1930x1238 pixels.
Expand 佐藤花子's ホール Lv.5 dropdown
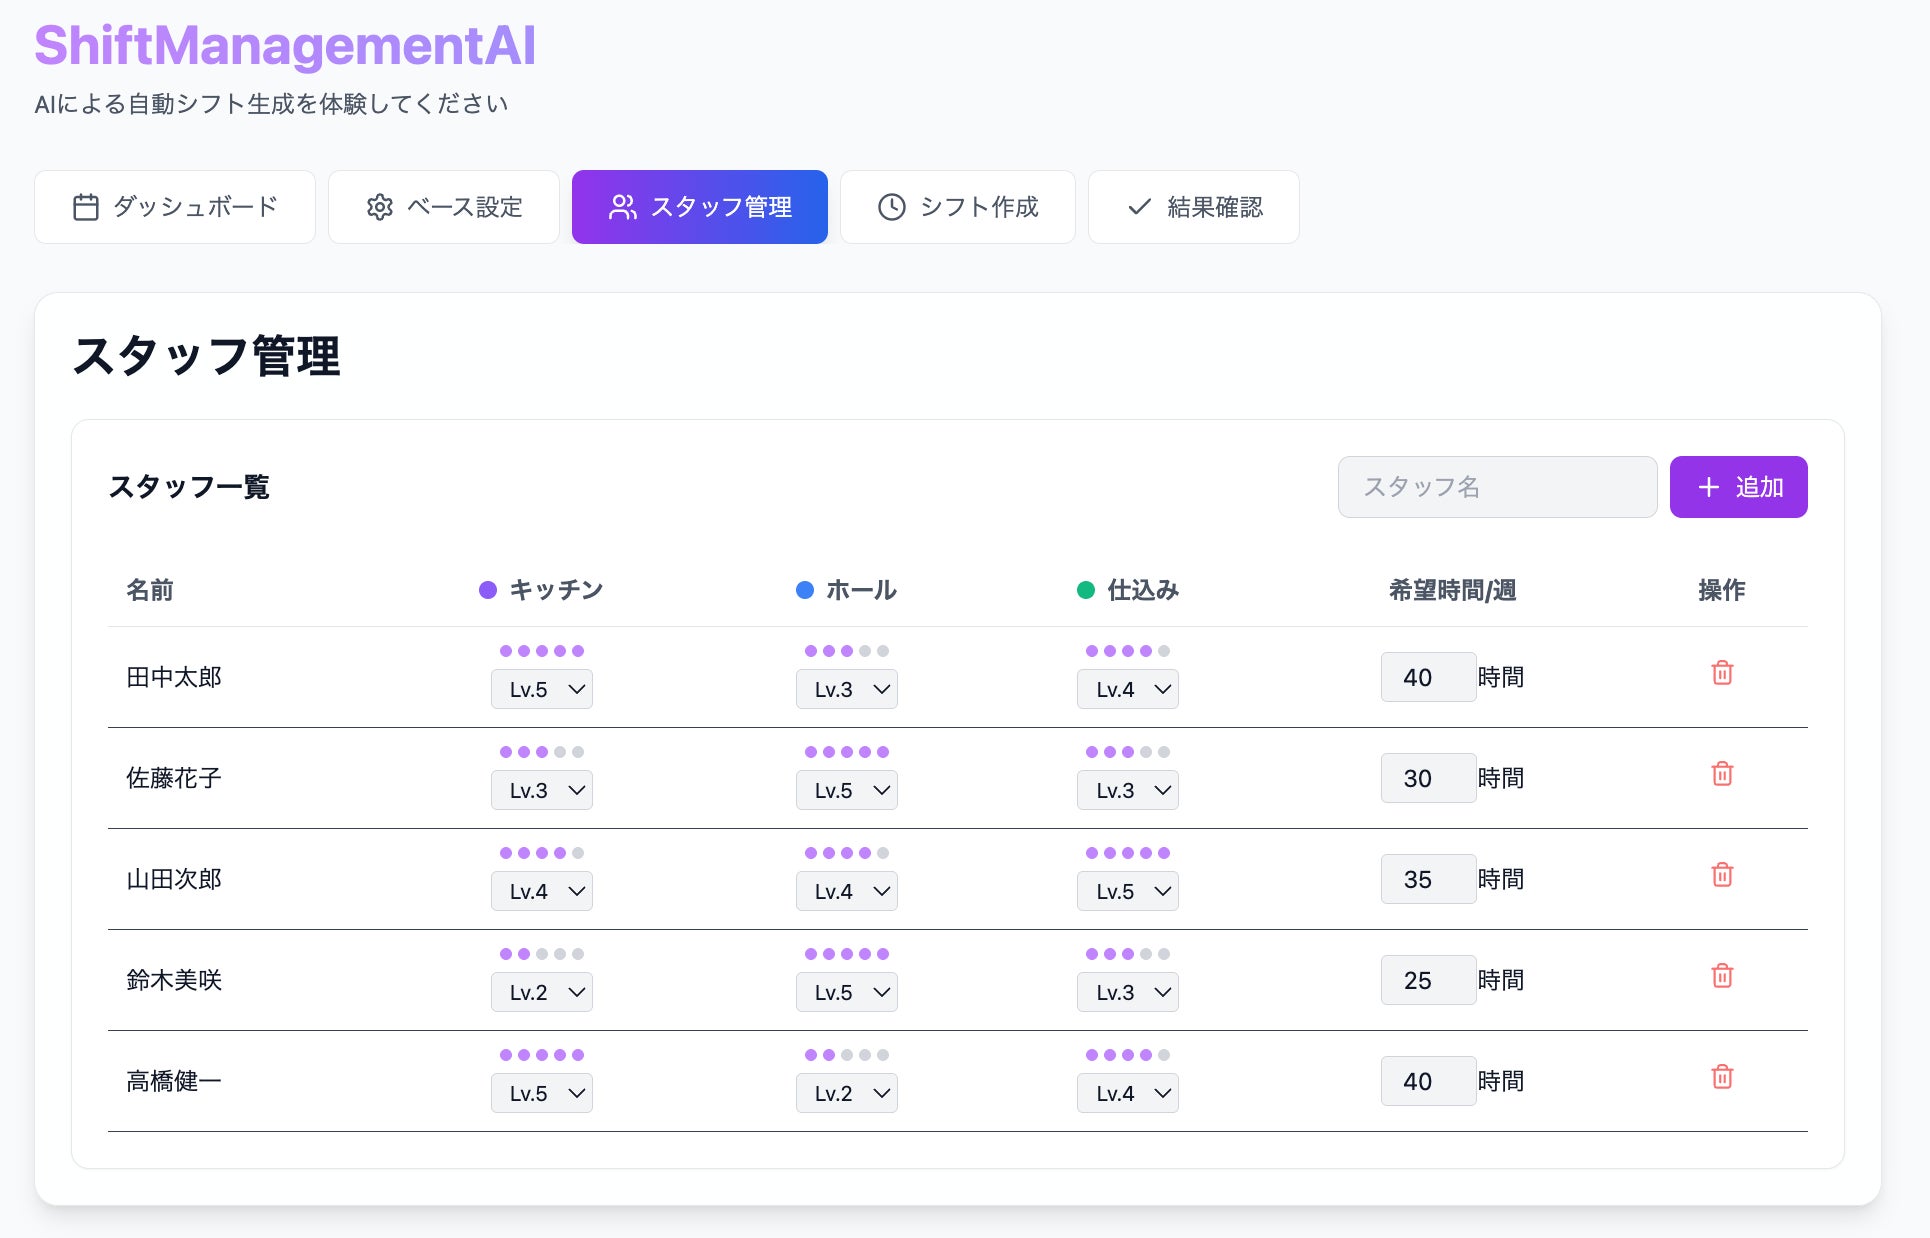tap(847, 791)
